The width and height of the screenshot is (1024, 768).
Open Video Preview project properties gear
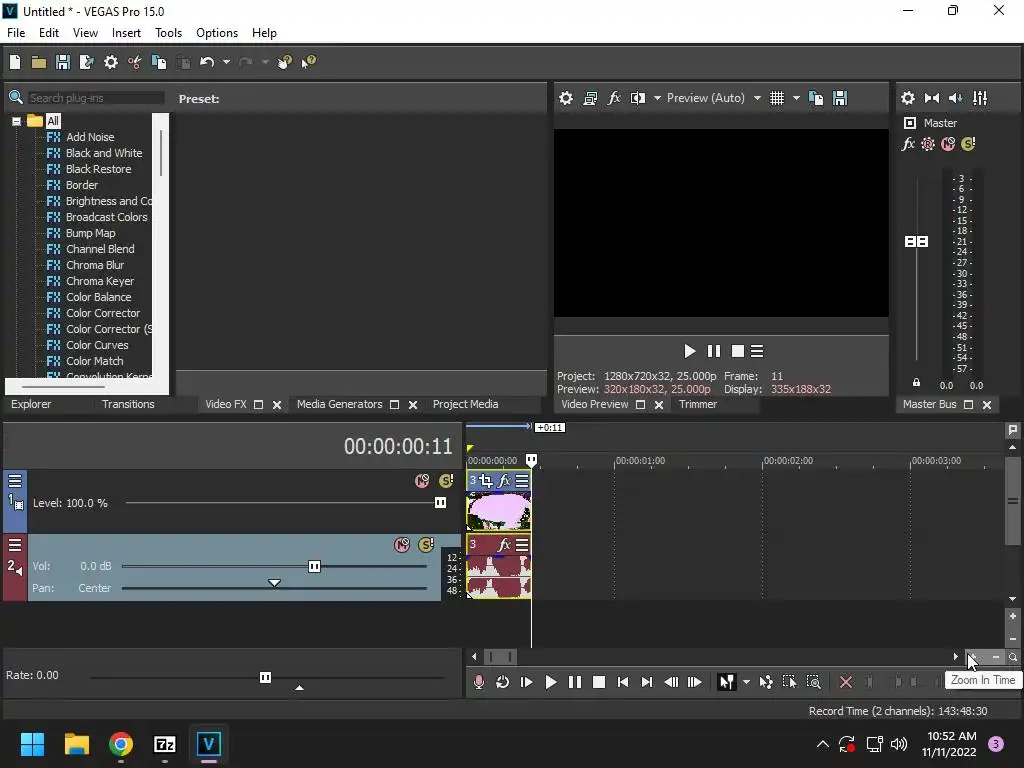[566, 98]
